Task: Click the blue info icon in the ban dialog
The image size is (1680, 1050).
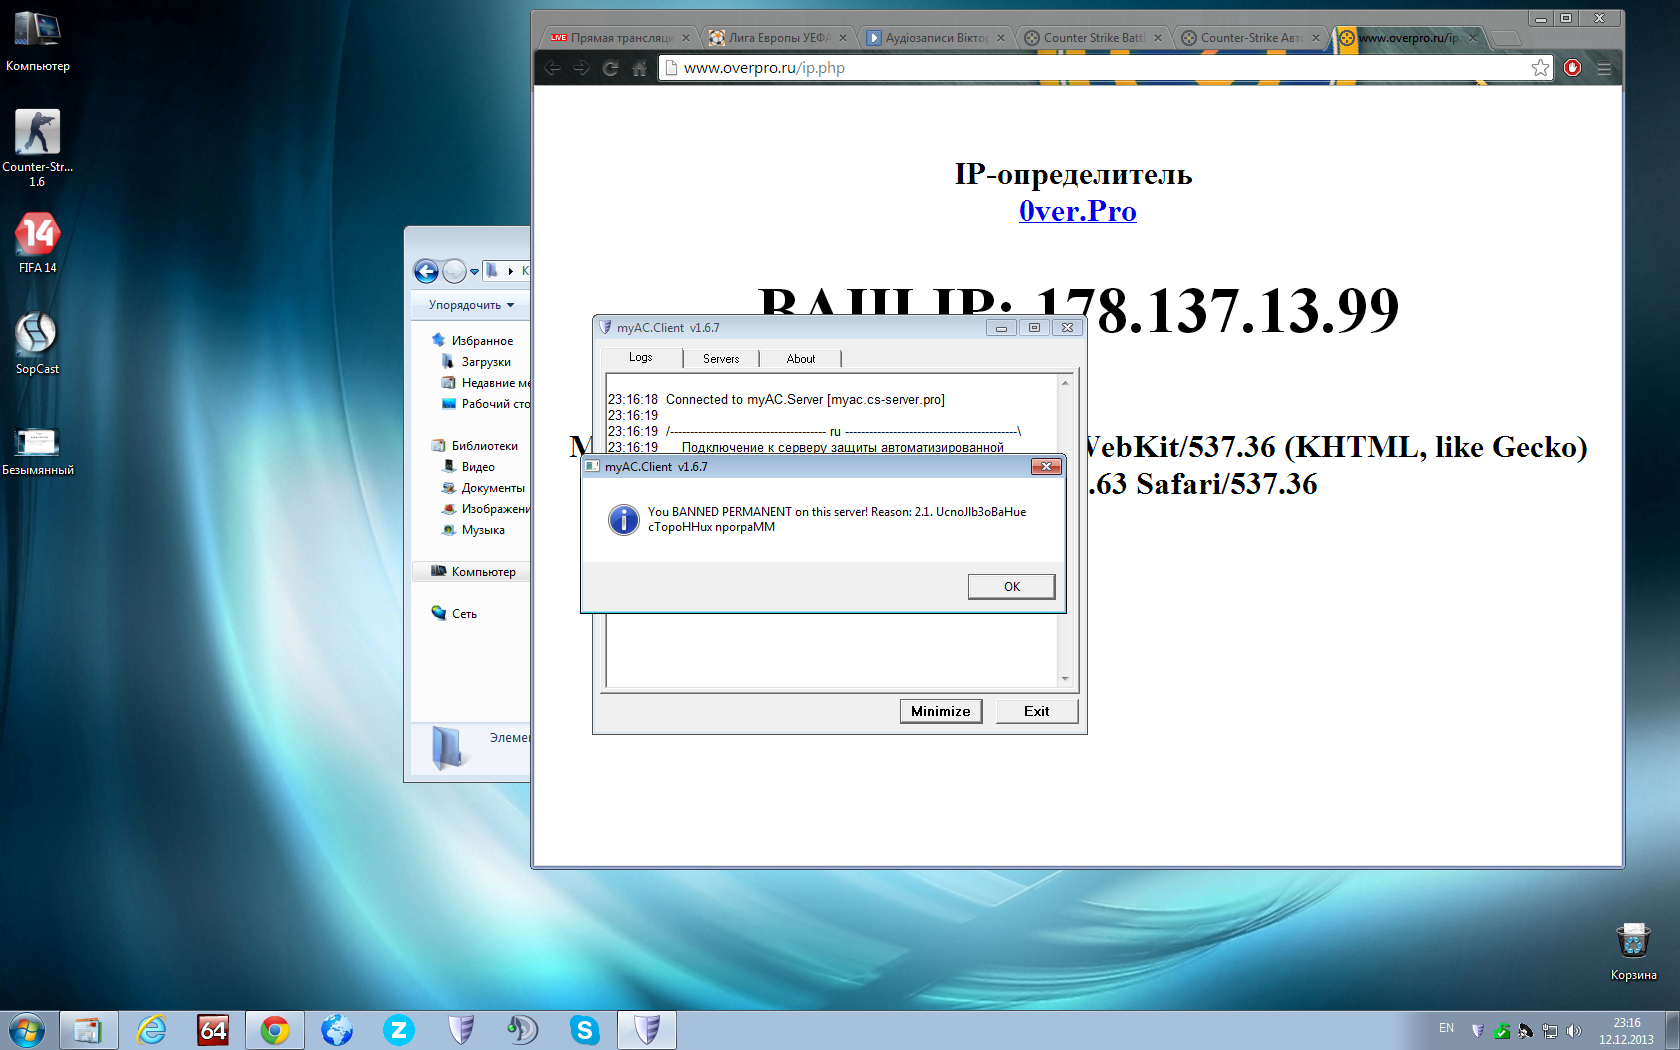Action: (623, 519)
